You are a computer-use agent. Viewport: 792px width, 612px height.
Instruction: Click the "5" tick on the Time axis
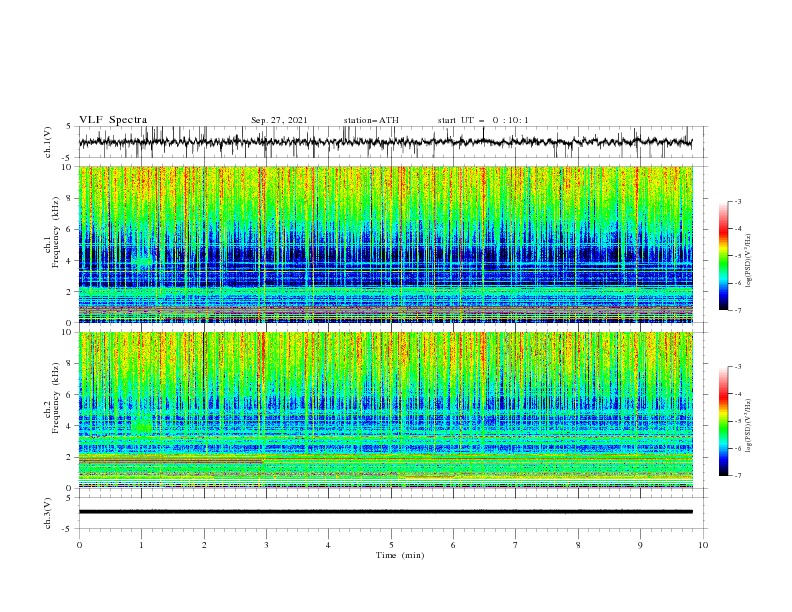[x=391, y=545]
